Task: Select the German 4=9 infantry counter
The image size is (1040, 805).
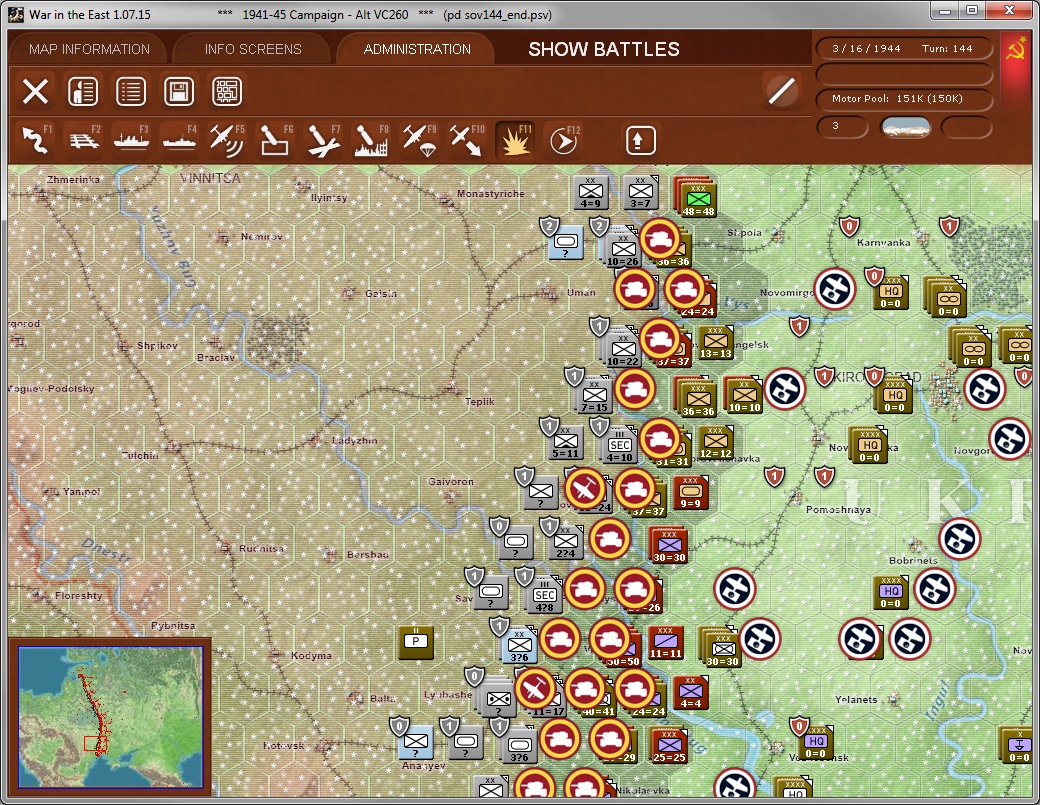Action: 590,192
